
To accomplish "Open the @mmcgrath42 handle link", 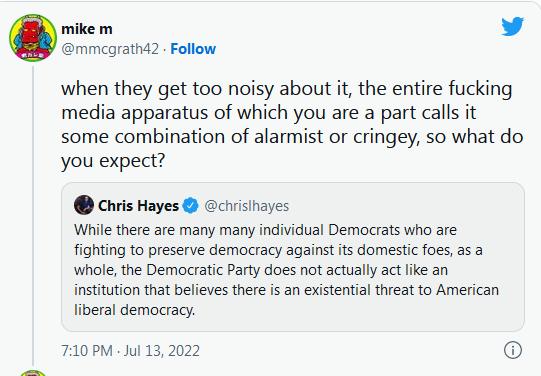I will tap(110, 49).
